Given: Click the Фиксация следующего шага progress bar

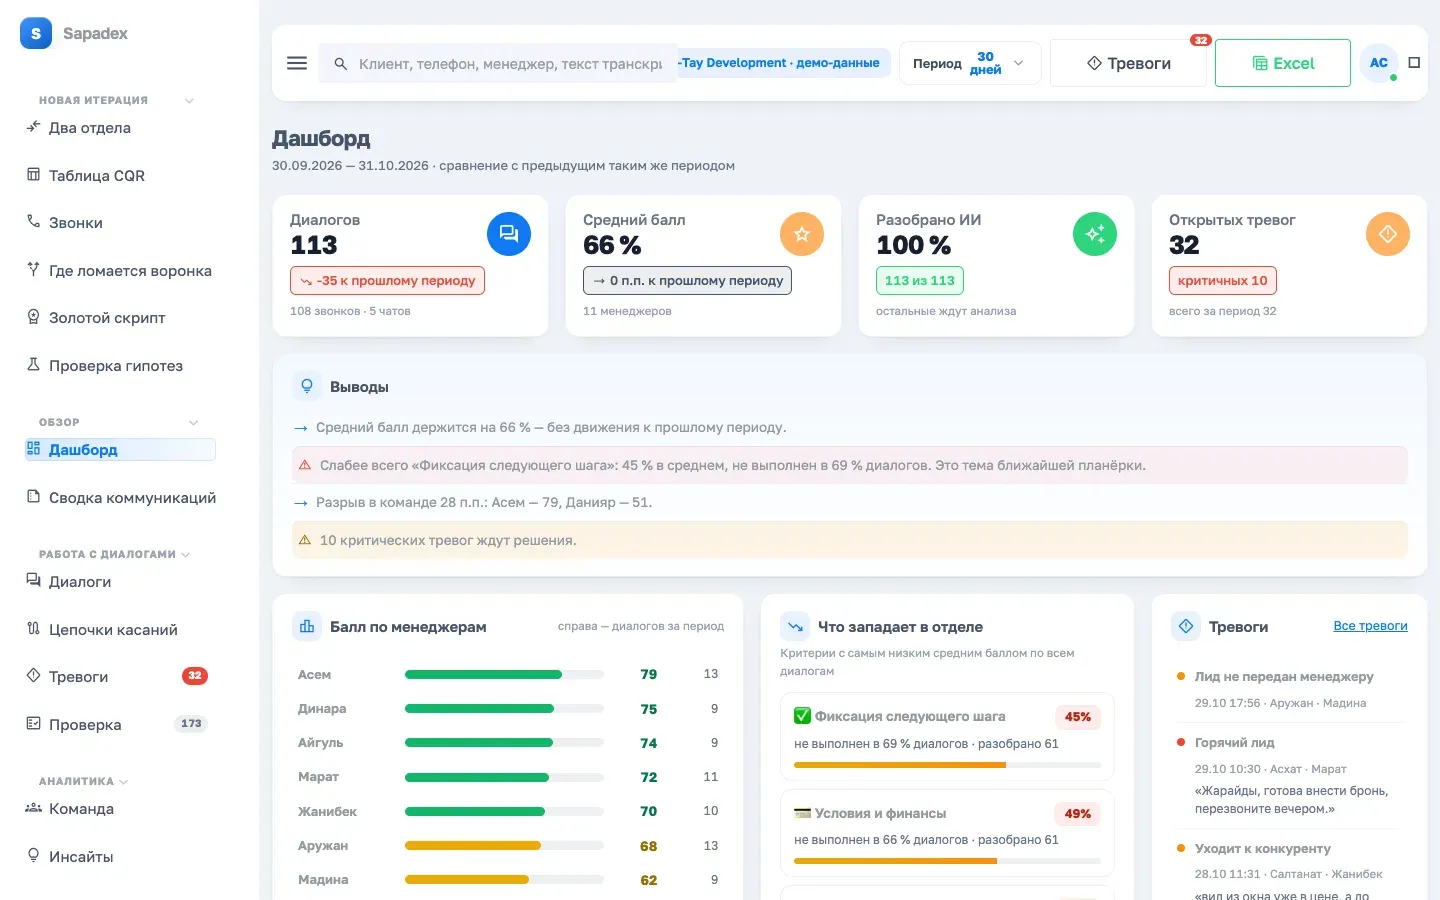Looking at the screenshot, I should [x=947, y=765].
